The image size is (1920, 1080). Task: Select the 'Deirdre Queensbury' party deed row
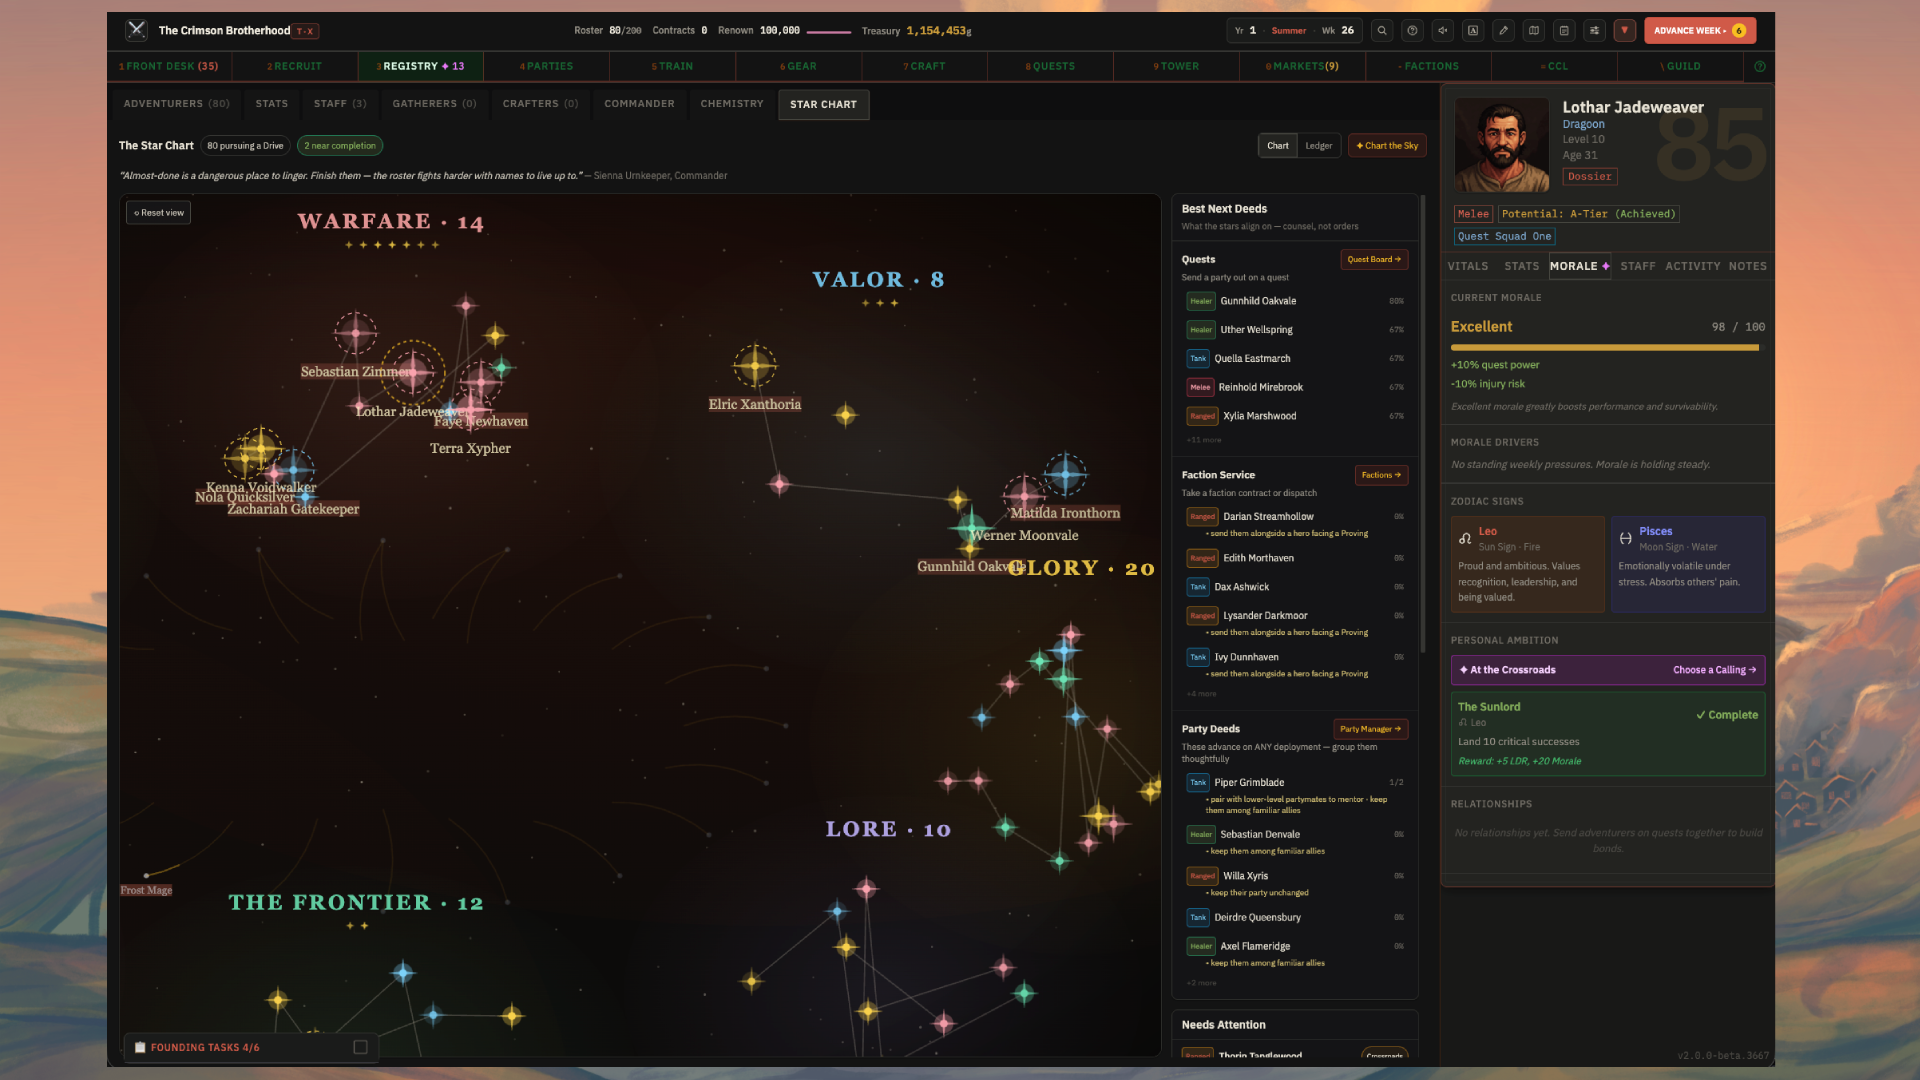[x=1295, y=917]
